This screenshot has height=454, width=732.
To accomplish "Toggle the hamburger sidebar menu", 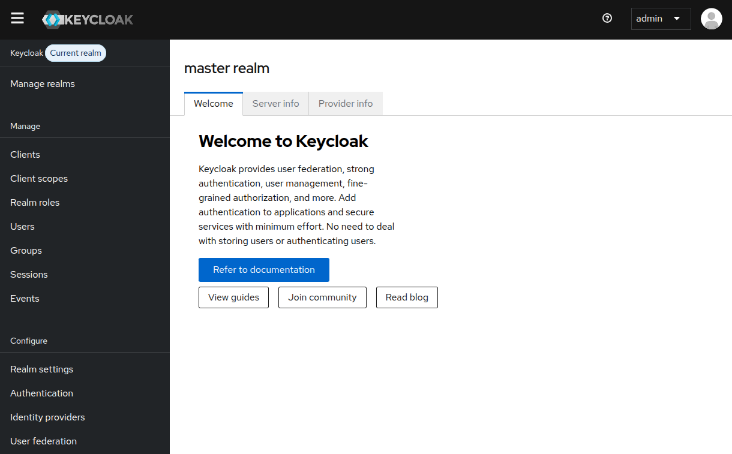I will click(17, 18).
